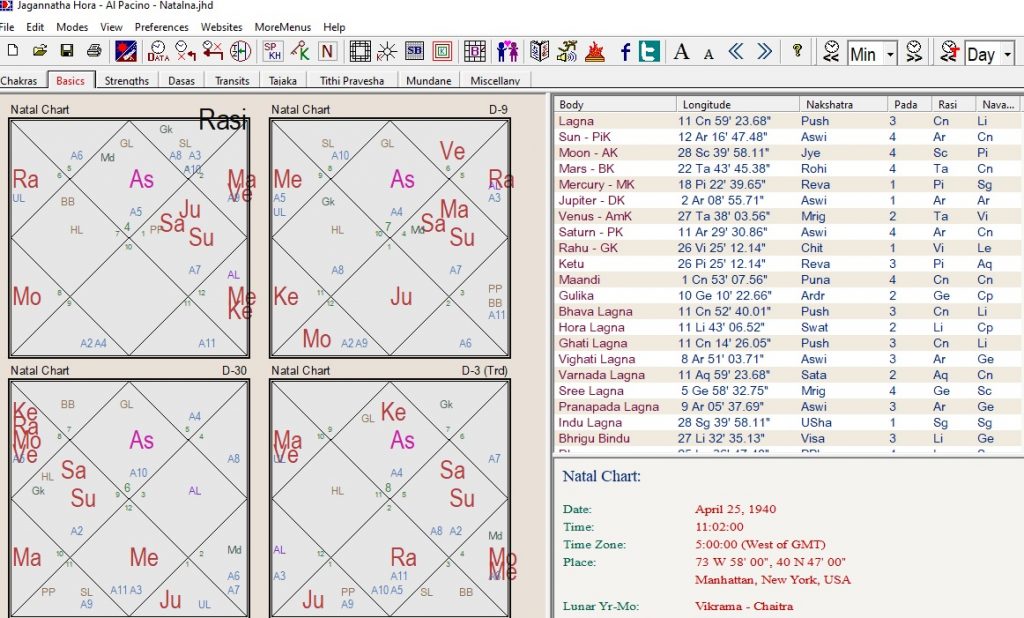Open help with question mark icon
The height and width of the screenshot is (618, 1024).
point(797,51)
